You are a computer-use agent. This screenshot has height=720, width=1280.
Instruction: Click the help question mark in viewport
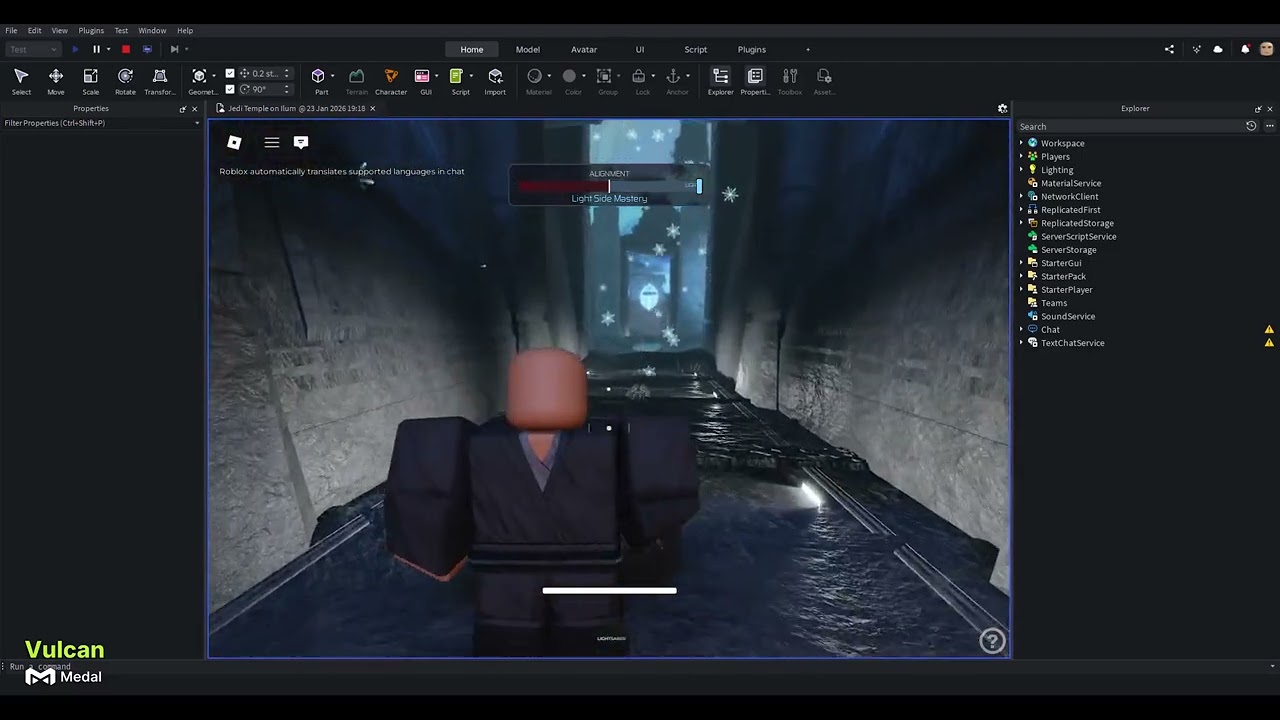(992, 641)
